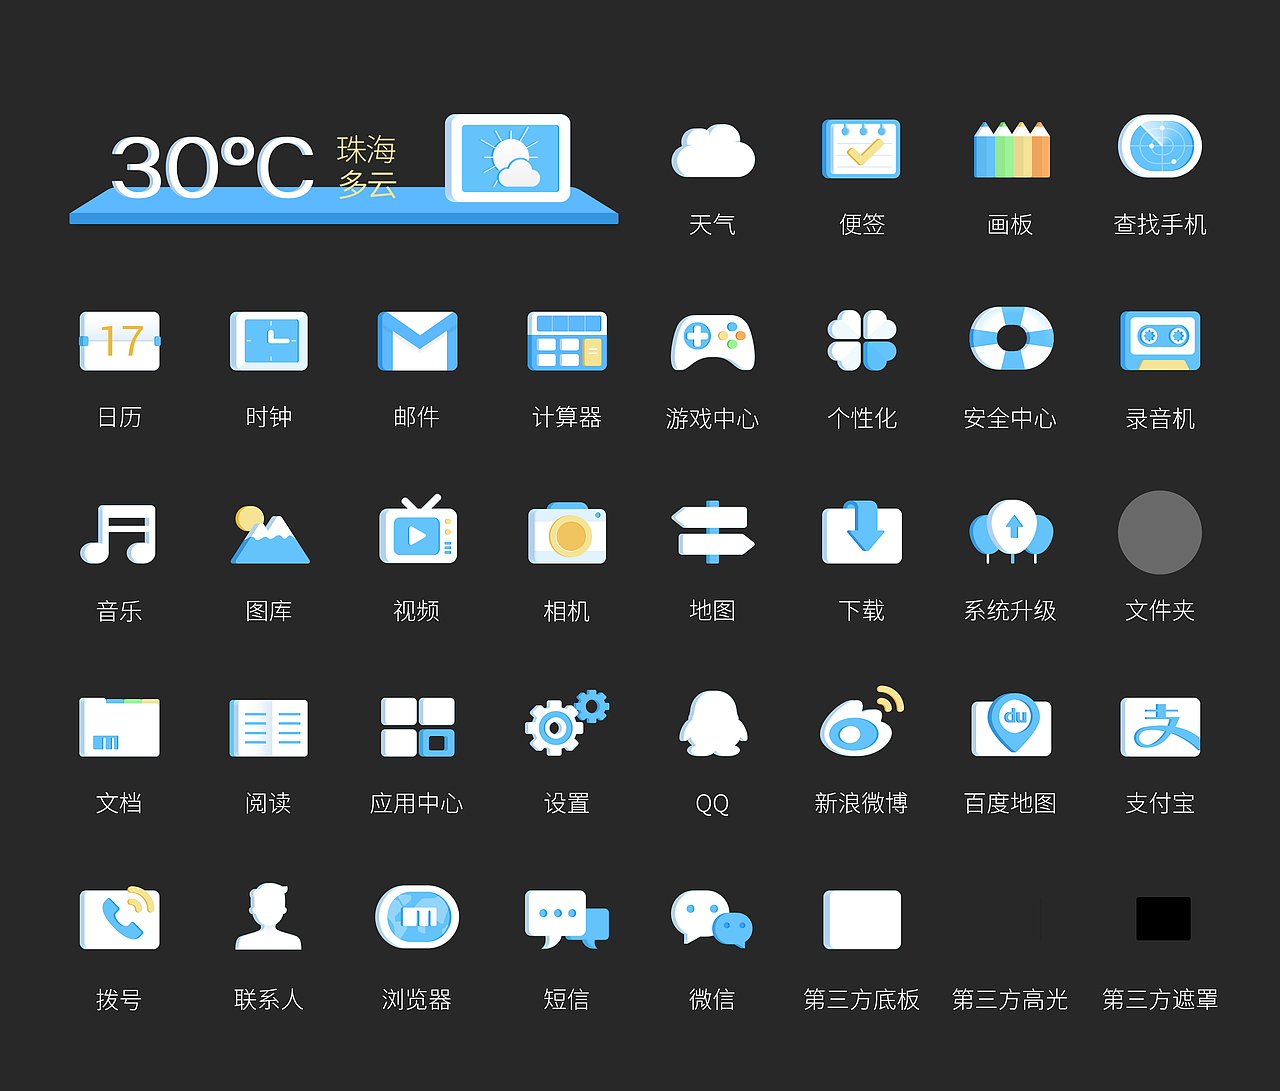The width and height of the screenshot is (1280, 1091).
Task: Open the 时钟 clock icon
Action: (269, 341)
